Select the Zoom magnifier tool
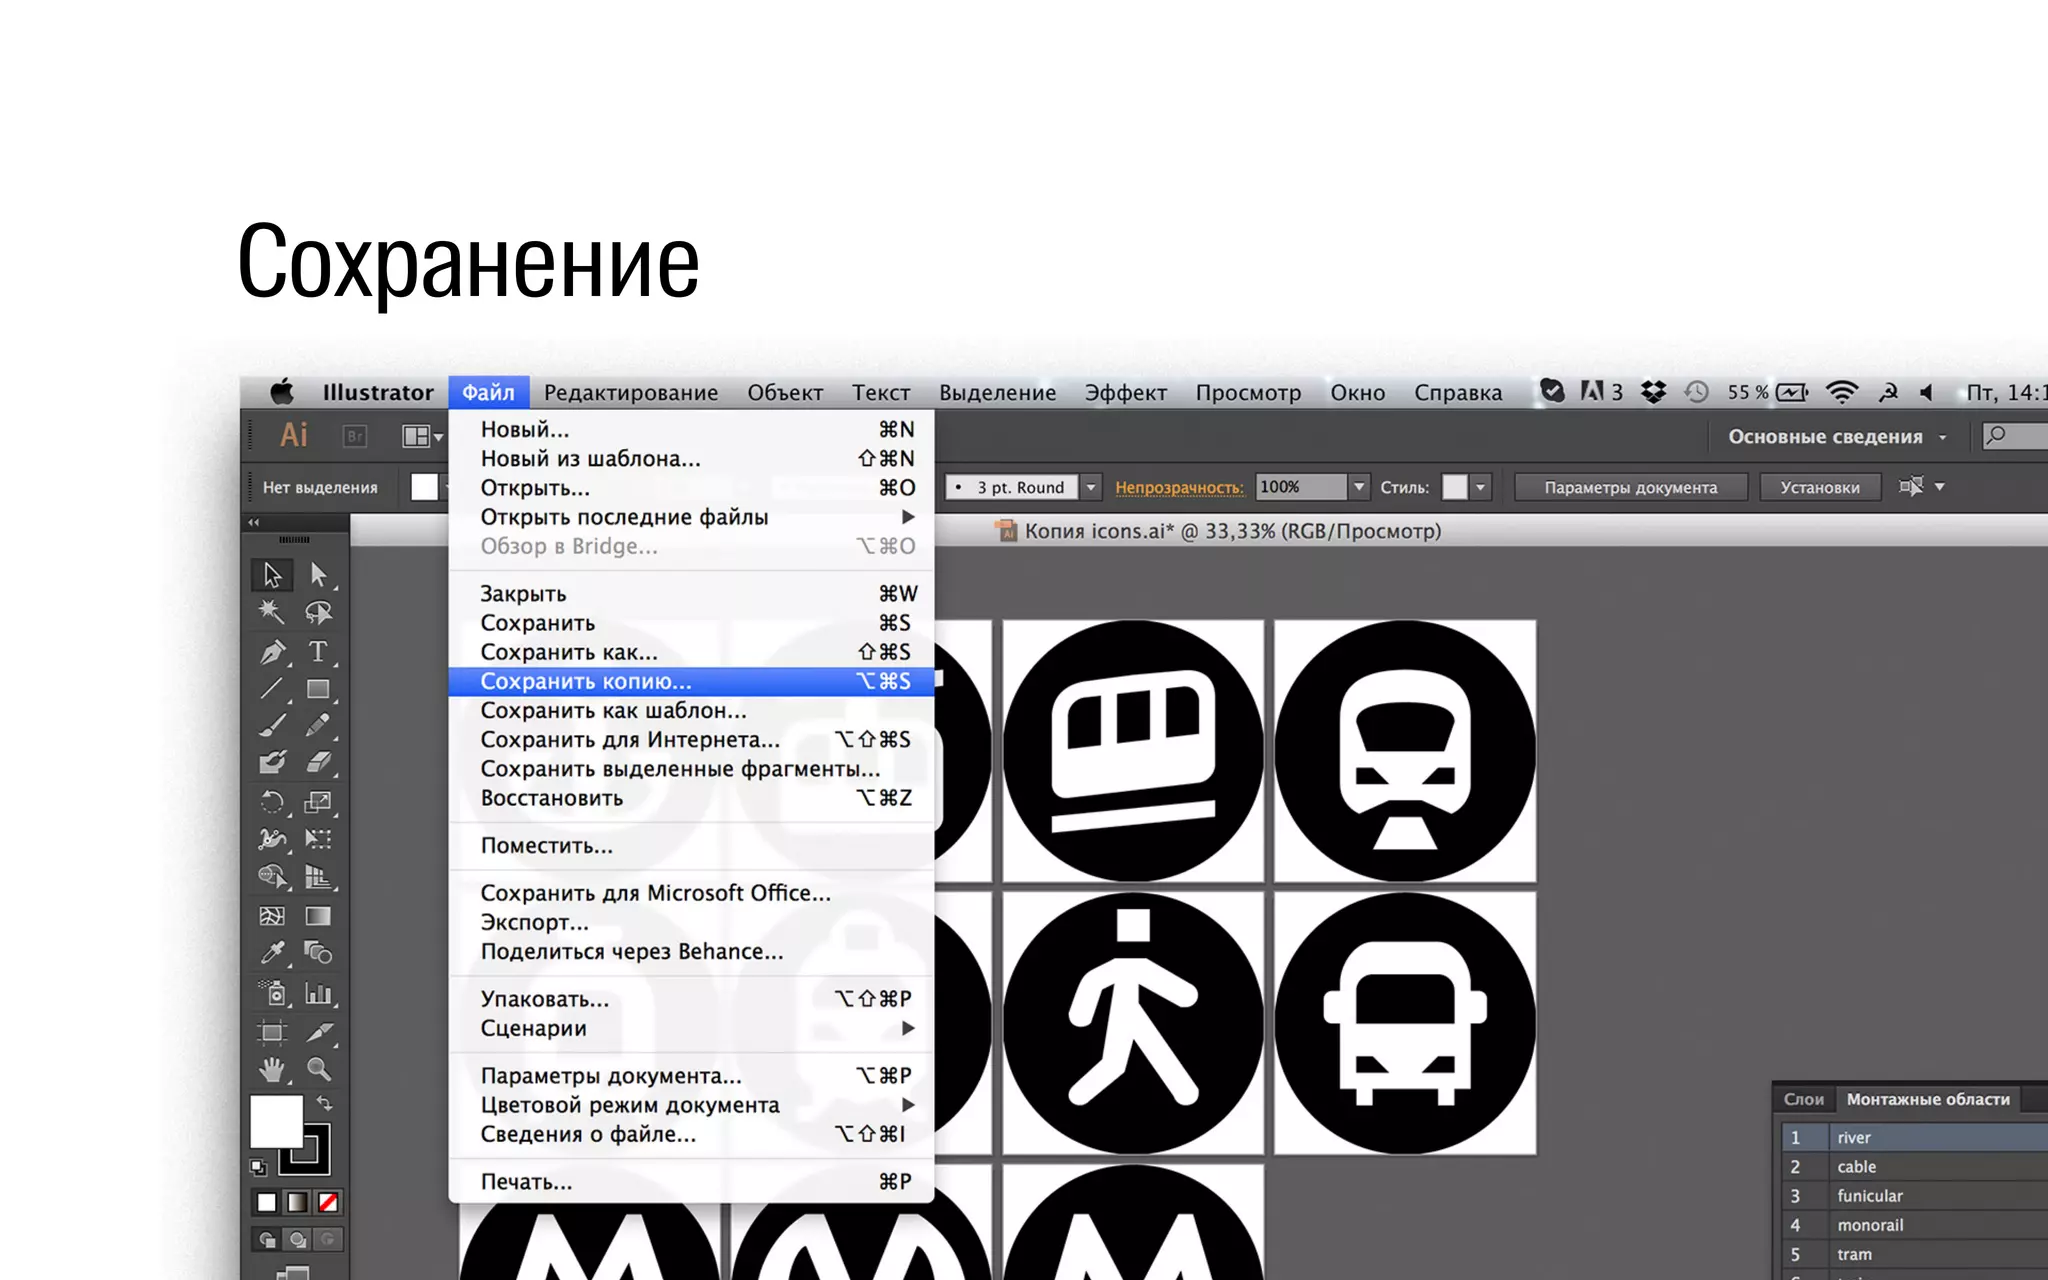 click(x=318, y=1070)
